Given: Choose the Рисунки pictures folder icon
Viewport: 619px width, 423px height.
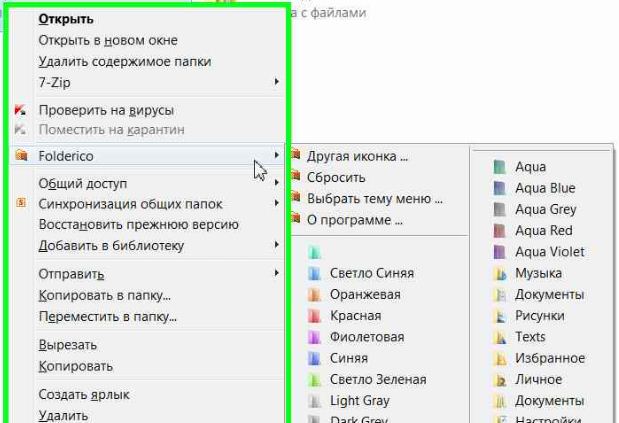Looking at the screenshot, I should [x=500, y=316].
